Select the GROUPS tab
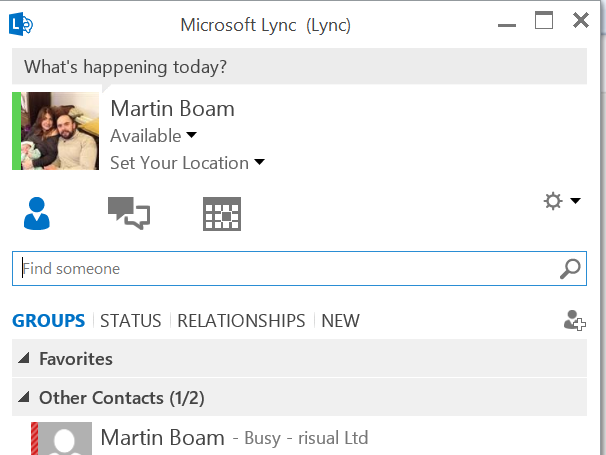 tap(48, 321)
